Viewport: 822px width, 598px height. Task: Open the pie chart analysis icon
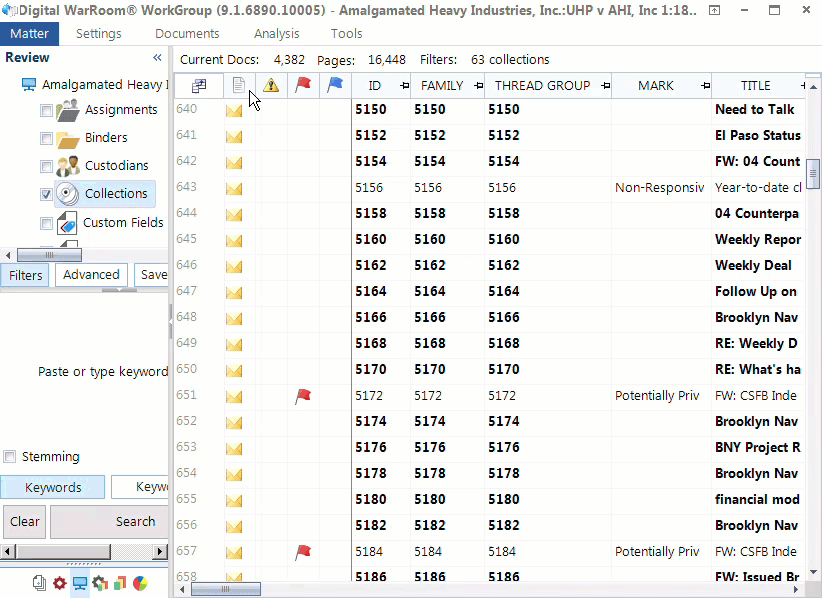[140, 583]
